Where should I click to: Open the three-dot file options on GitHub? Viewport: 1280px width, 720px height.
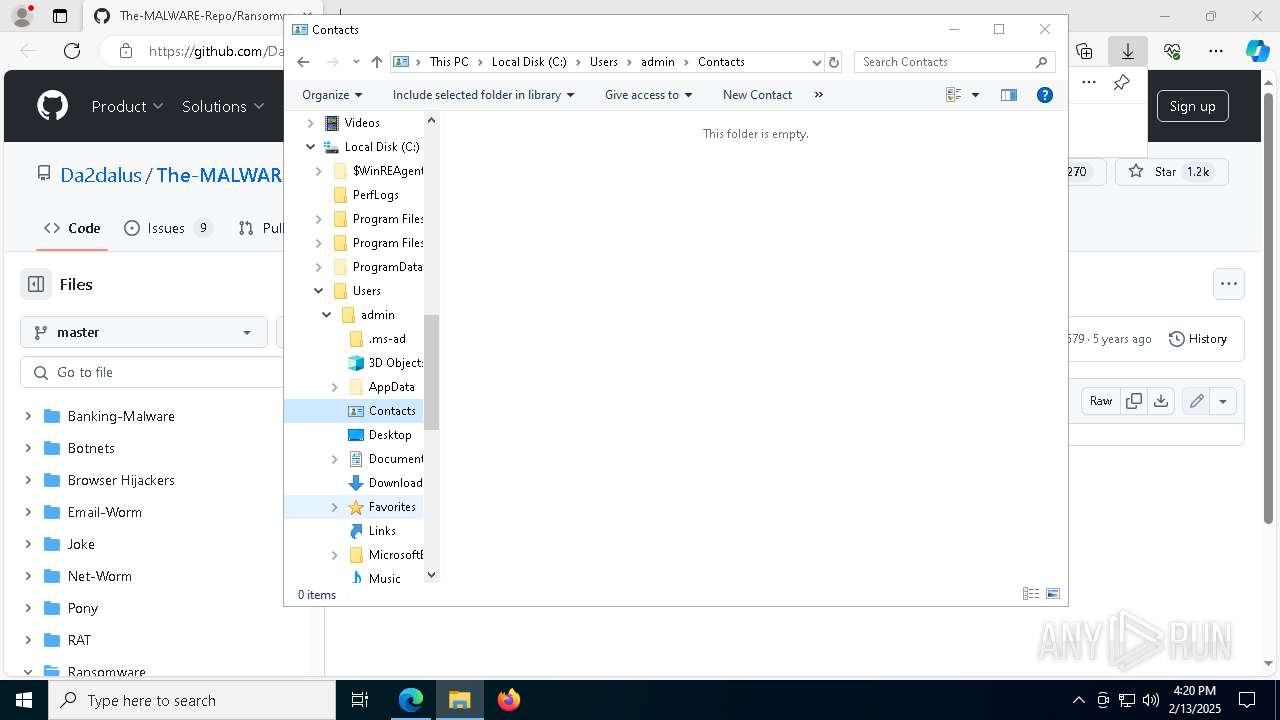[1229, 284]
